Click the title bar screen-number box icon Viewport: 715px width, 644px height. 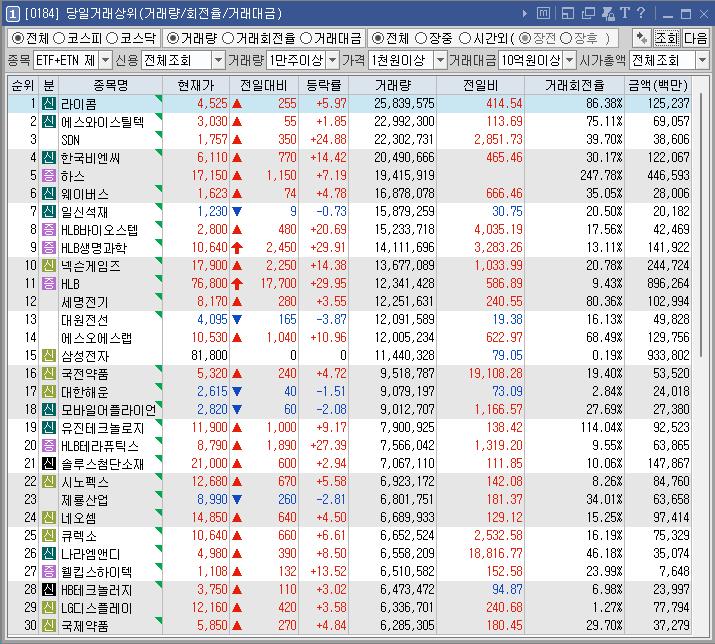(x=543, y=13)
